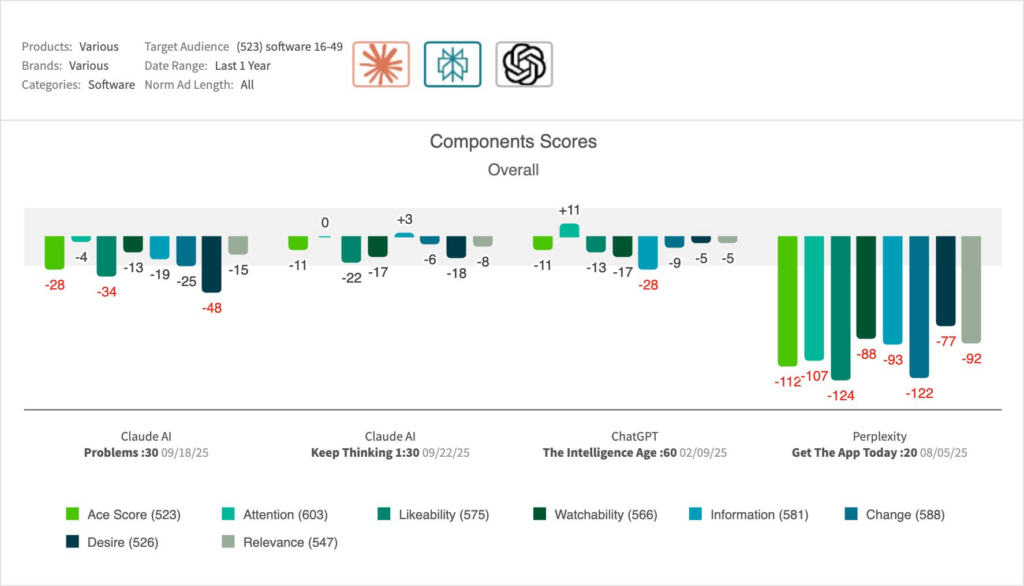Click the Software category value

111,85
